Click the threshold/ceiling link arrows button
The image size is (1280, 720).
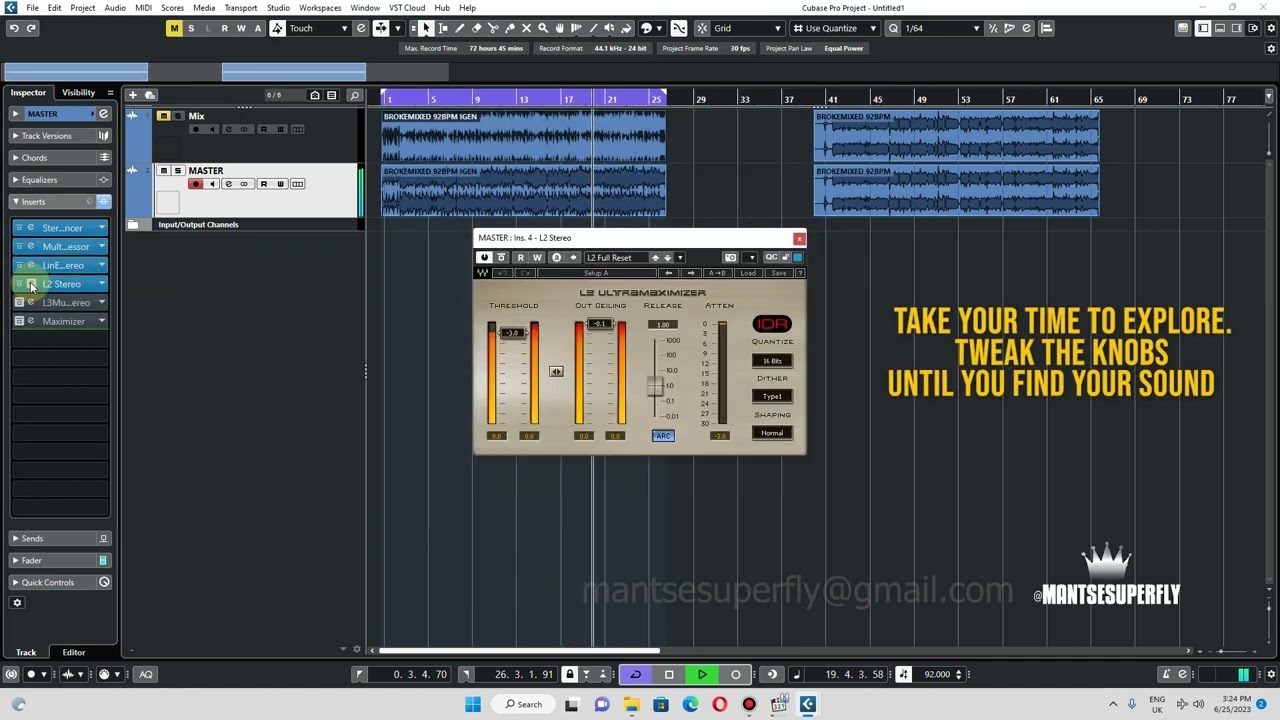coord(556,371)
